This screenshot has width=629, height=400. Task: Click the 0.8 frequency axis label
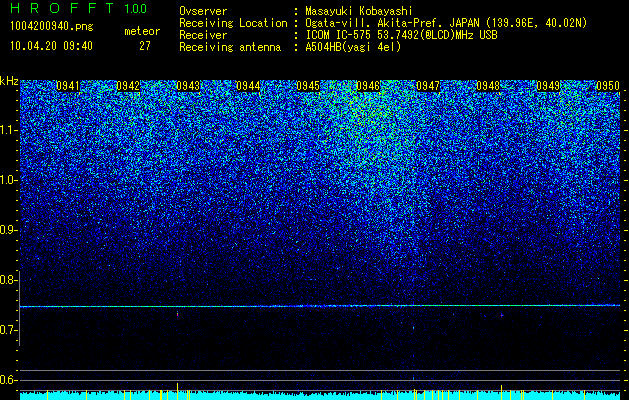pos(8,280)
